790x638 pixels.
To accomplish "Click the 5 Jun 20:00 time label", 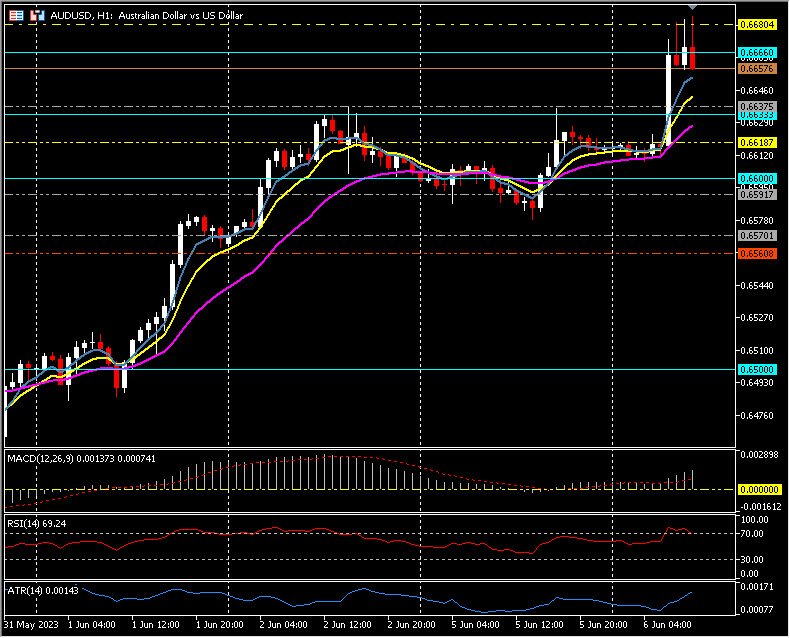I will pyautogui.click(x=604, y=624).
